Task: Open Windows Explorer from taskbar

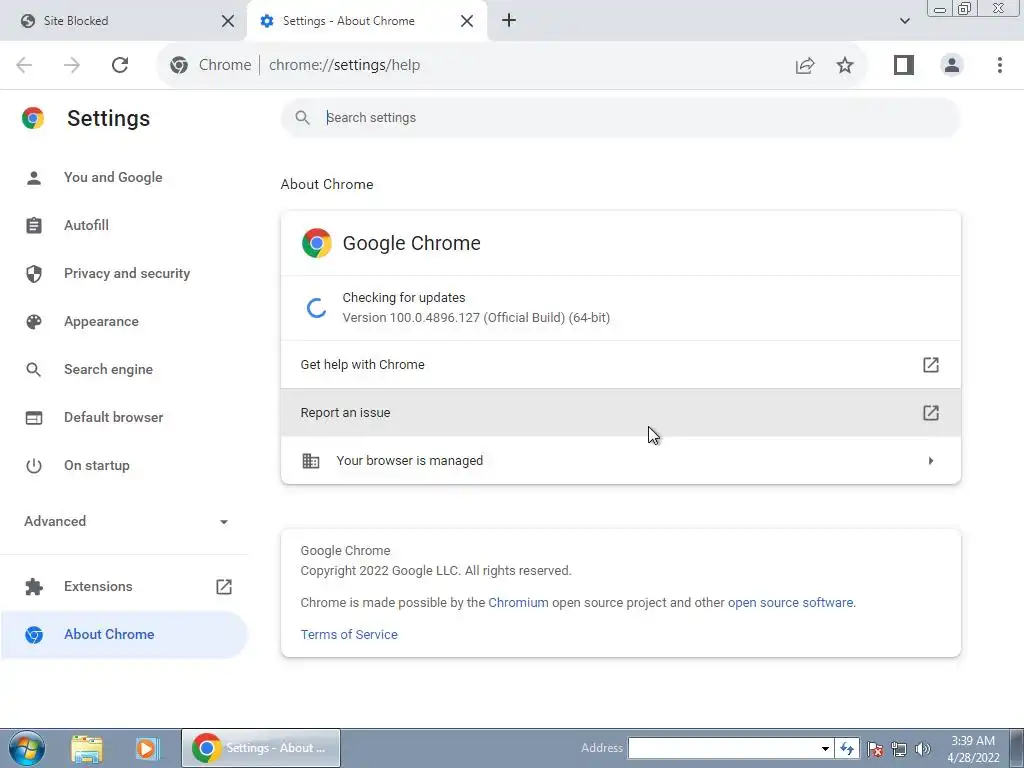Action: [87, 748]
